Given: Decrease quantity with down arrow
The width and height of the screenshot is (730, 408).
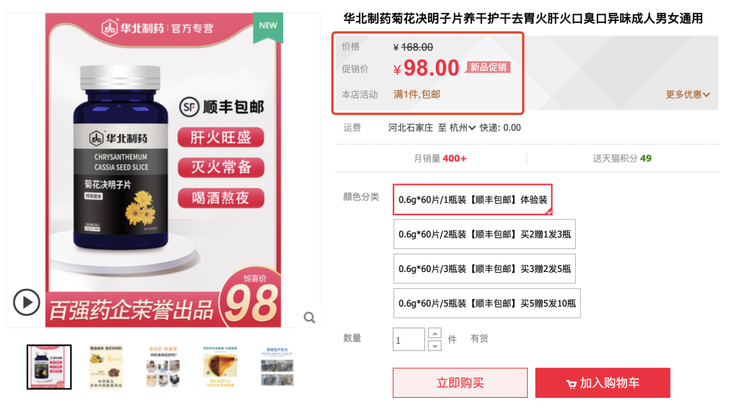Looking at the screenshot, I should [x=434, y=346].
